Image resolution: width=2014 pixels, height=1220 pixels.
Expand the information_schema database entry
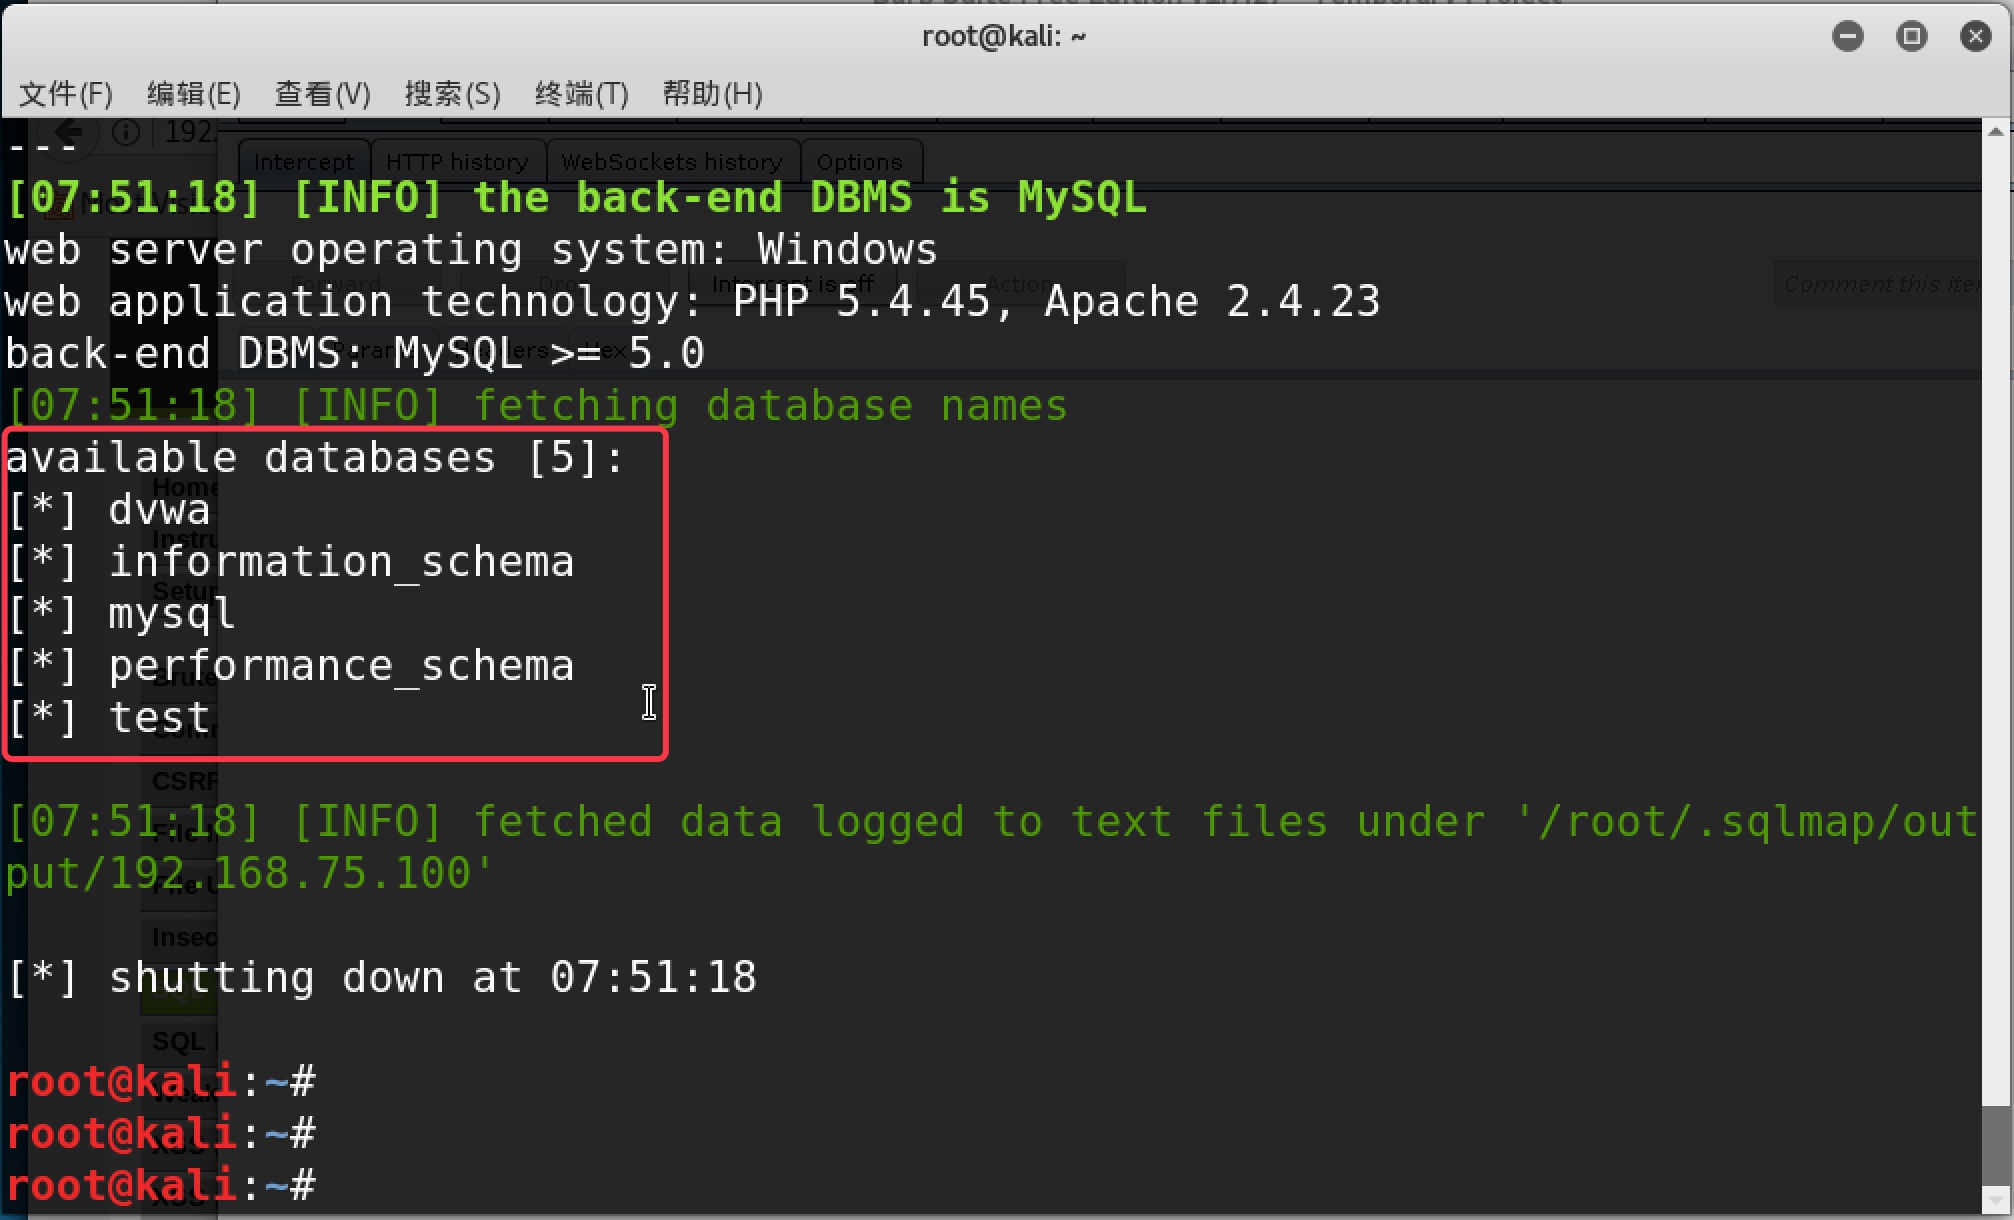point(341,561)
